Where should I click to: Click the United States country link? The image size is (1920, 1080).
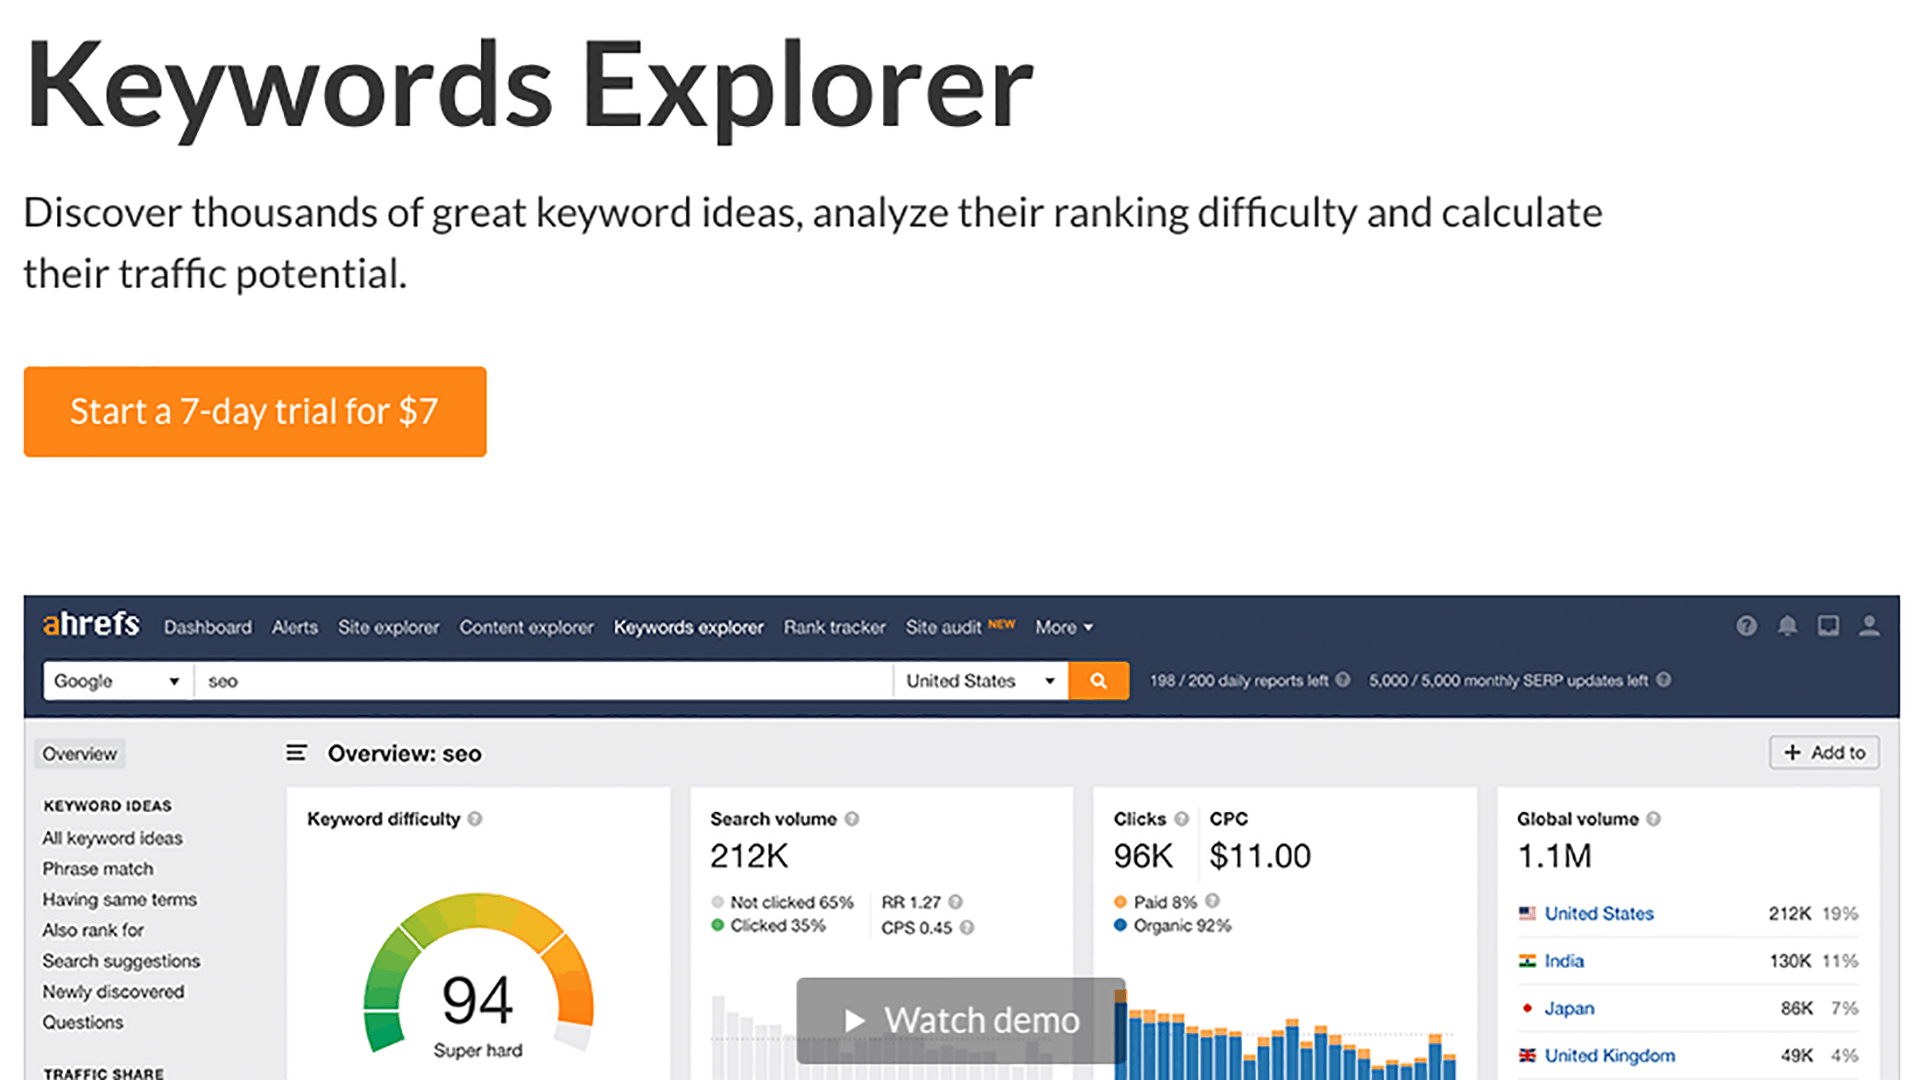point(1599,913)
